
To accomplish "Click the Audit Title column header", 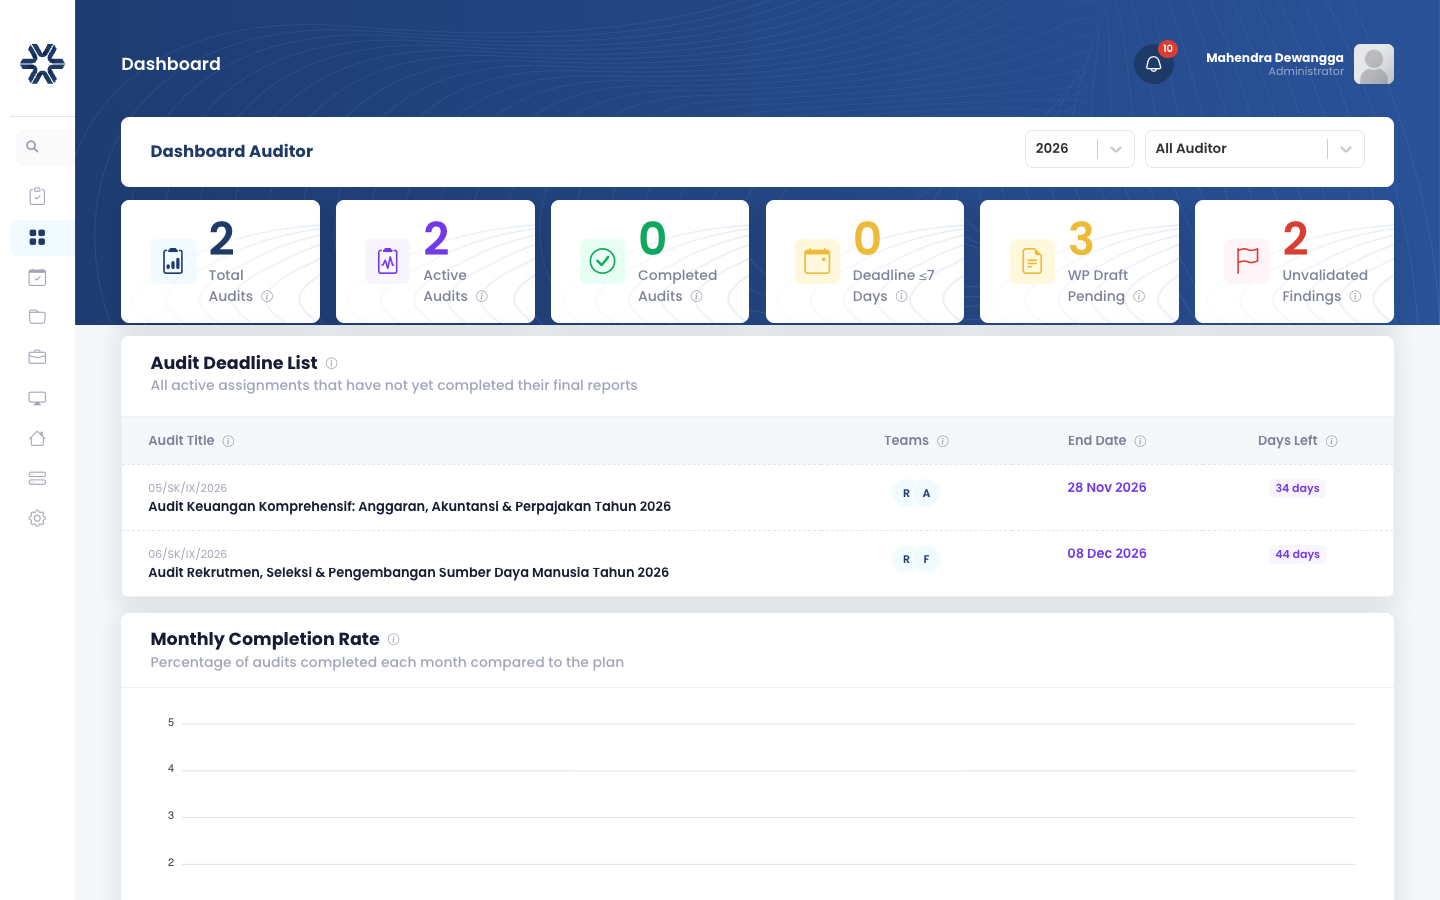I will 181,441.
